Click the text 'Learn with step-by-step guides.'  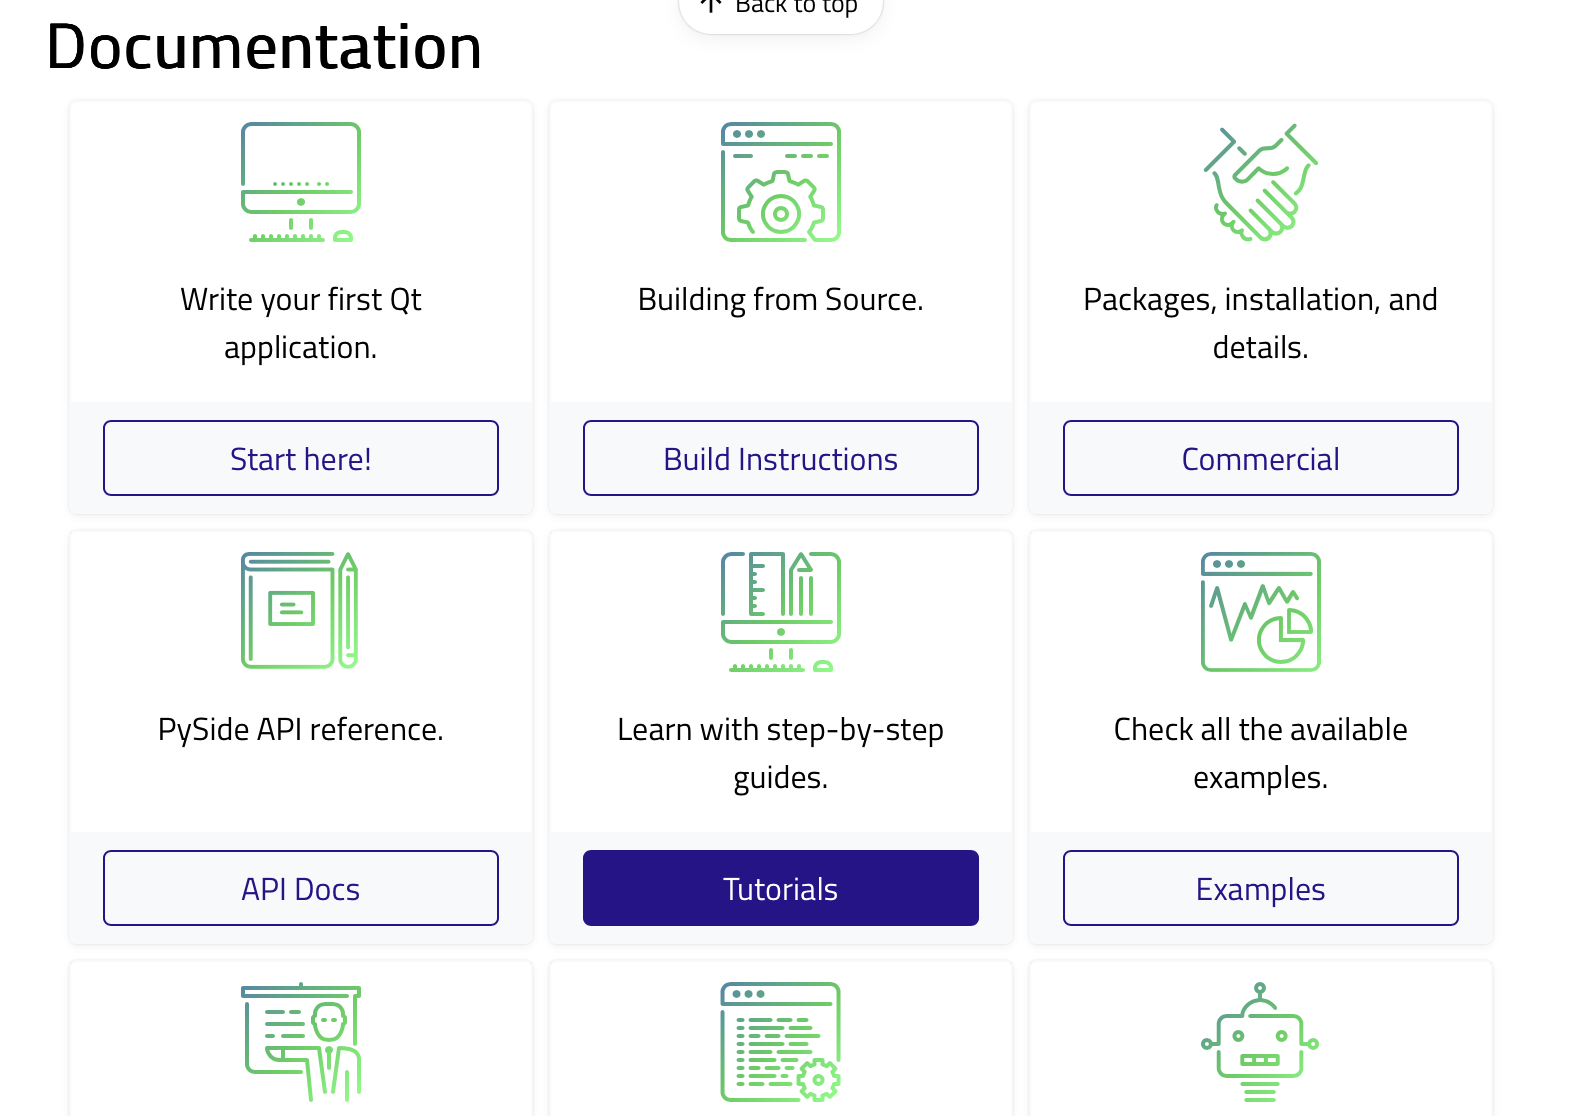click(781, 753)
